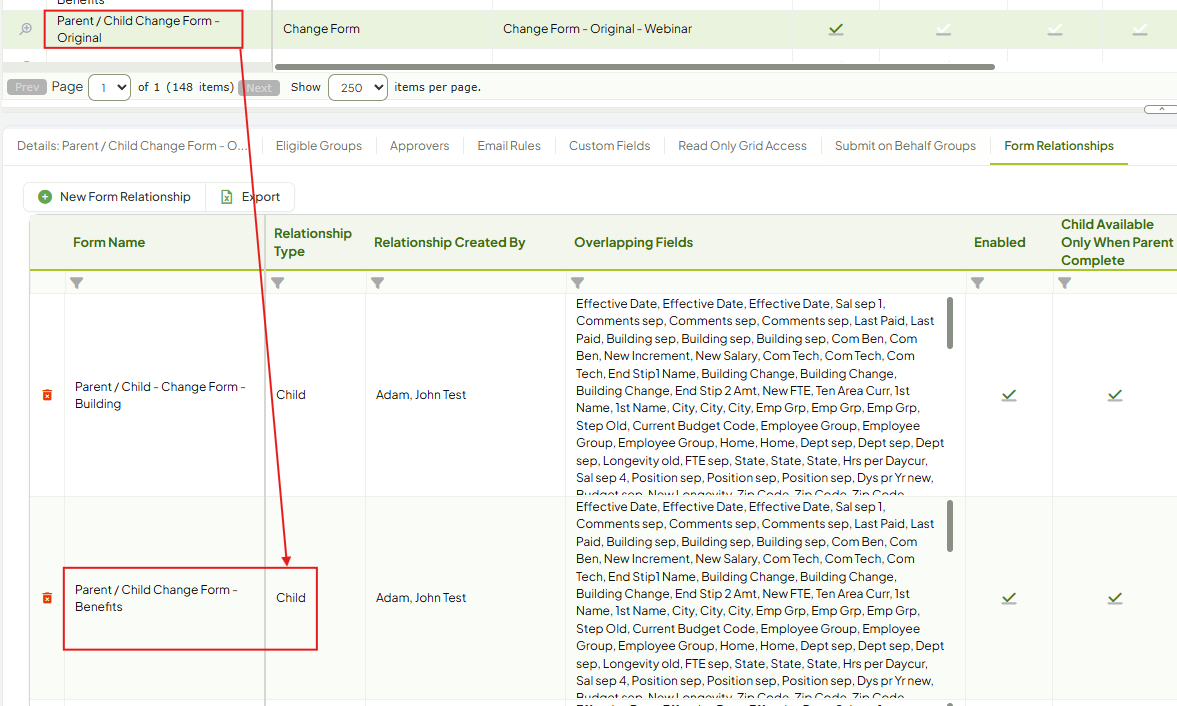Screen dimensions: 1177x706
Task: Click the Overlapping Fields scrollbar in the Building row
Action: click(x=950, y=323)
